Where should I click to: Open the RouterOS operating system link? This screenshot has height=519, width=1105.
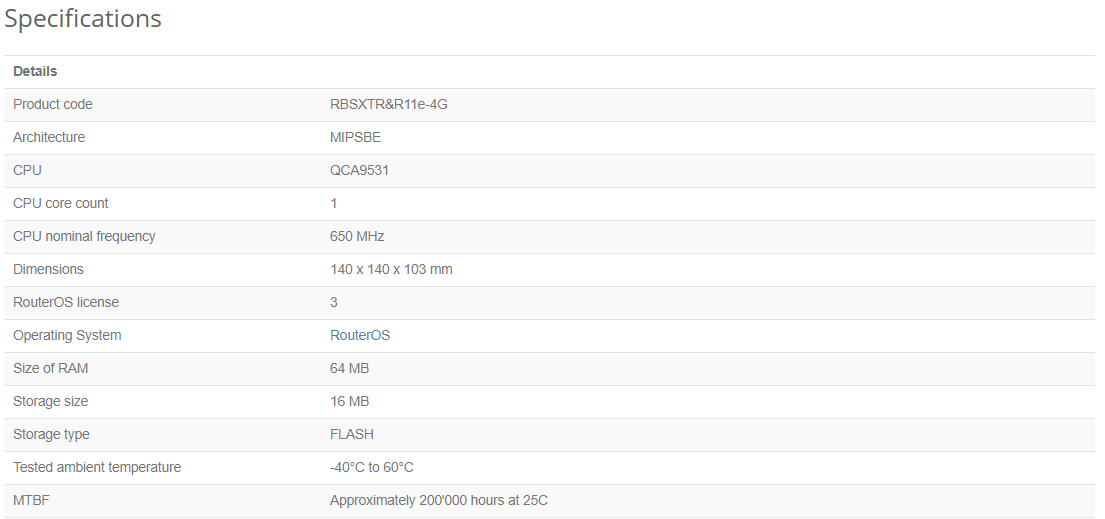(x=359, y=336)
